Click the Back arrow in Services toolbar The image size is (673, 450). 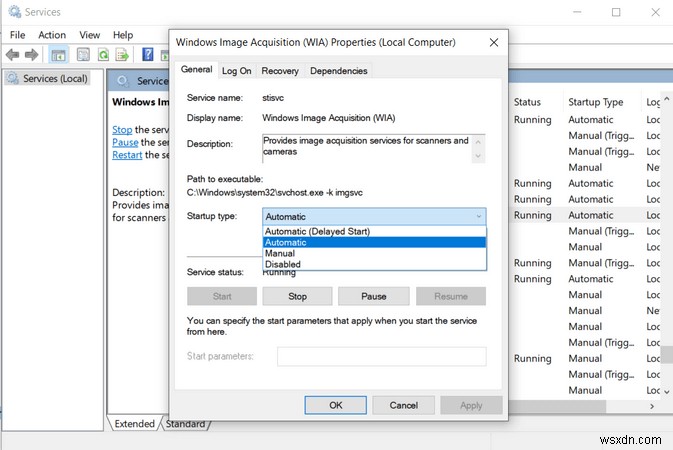click(12, 55)
